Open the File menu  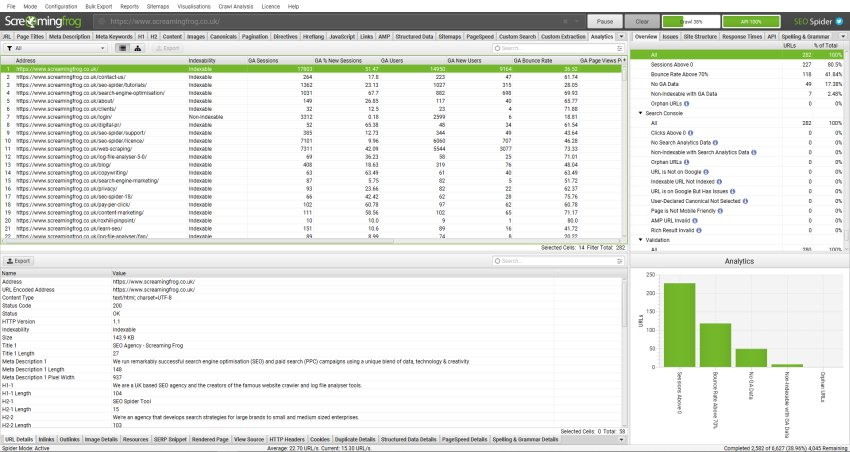tap(11, 7)
